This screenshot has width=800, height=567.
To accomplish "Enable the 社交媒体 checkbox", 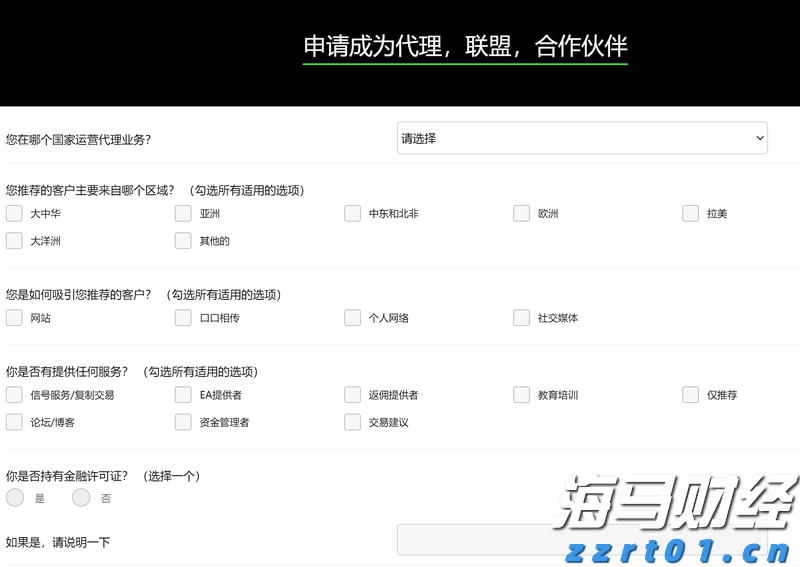I will (x=521, y=317).
